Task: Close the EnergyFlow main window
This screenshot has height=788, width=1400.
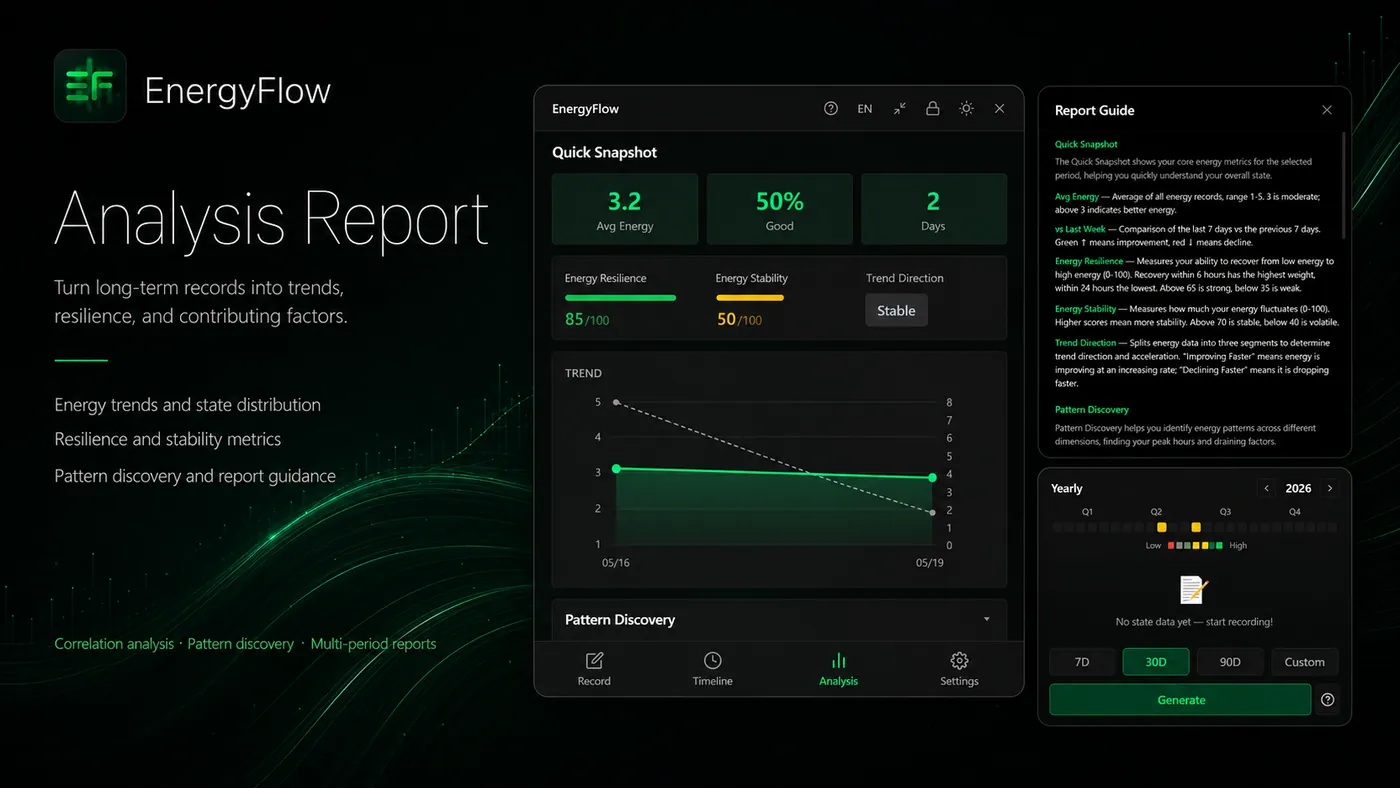Action: click(999, 109)
